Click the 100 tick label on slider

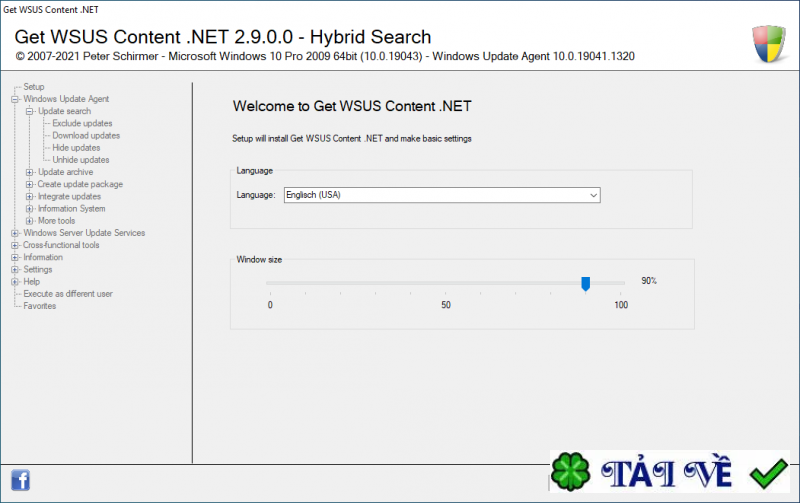click(x=621, y=305)
